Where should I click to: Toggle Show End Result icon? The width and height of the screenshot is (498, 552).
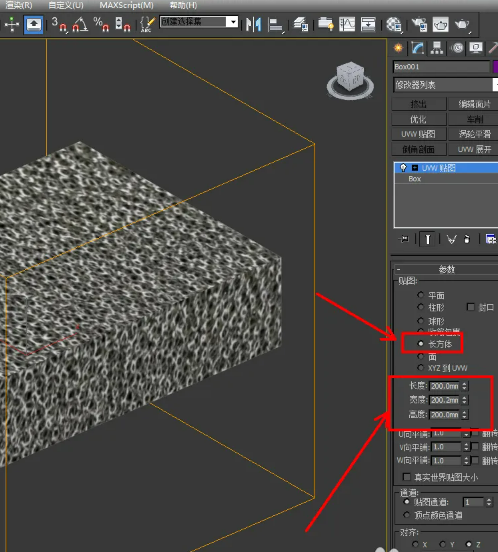428,239
